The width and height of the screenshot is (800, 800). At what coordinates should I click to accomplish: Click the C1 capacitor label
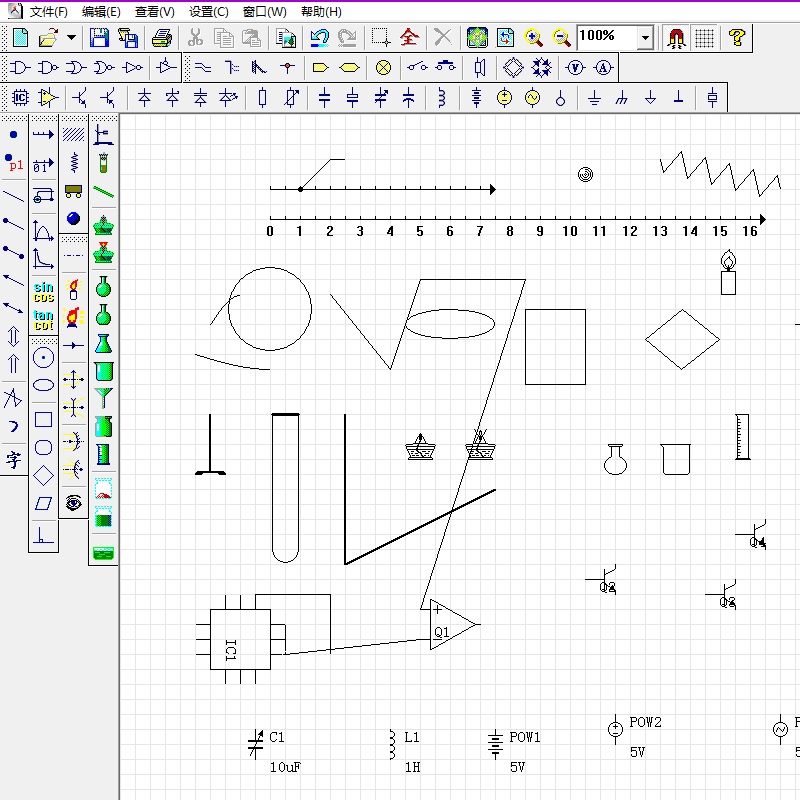click(x=277, y=737)
